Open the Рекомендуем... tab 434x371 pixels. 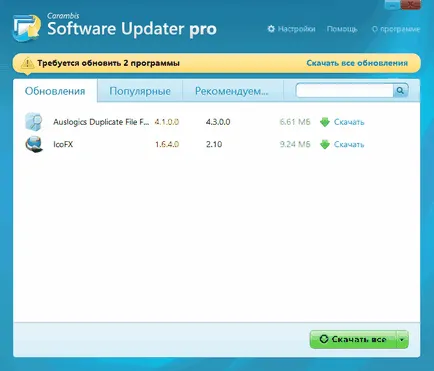[232, 91]
